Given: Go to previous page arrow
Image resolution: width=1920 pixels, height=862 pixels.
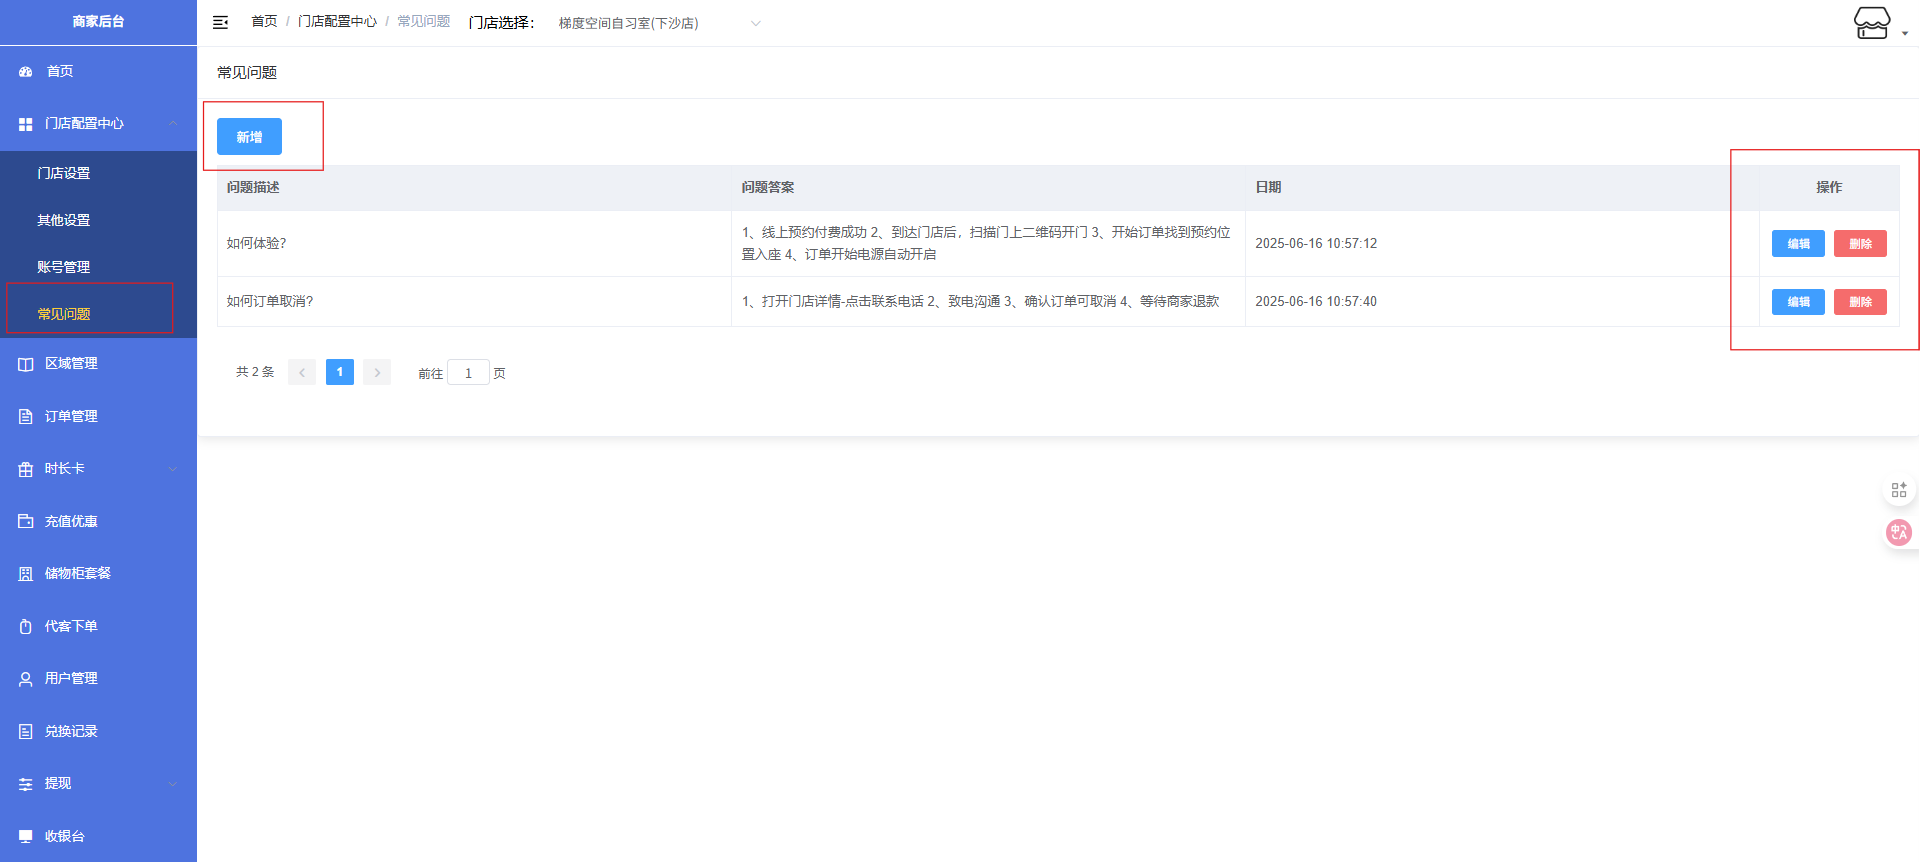Looking at the screenshot, I should pyautogui.click(x=302, y=373).
